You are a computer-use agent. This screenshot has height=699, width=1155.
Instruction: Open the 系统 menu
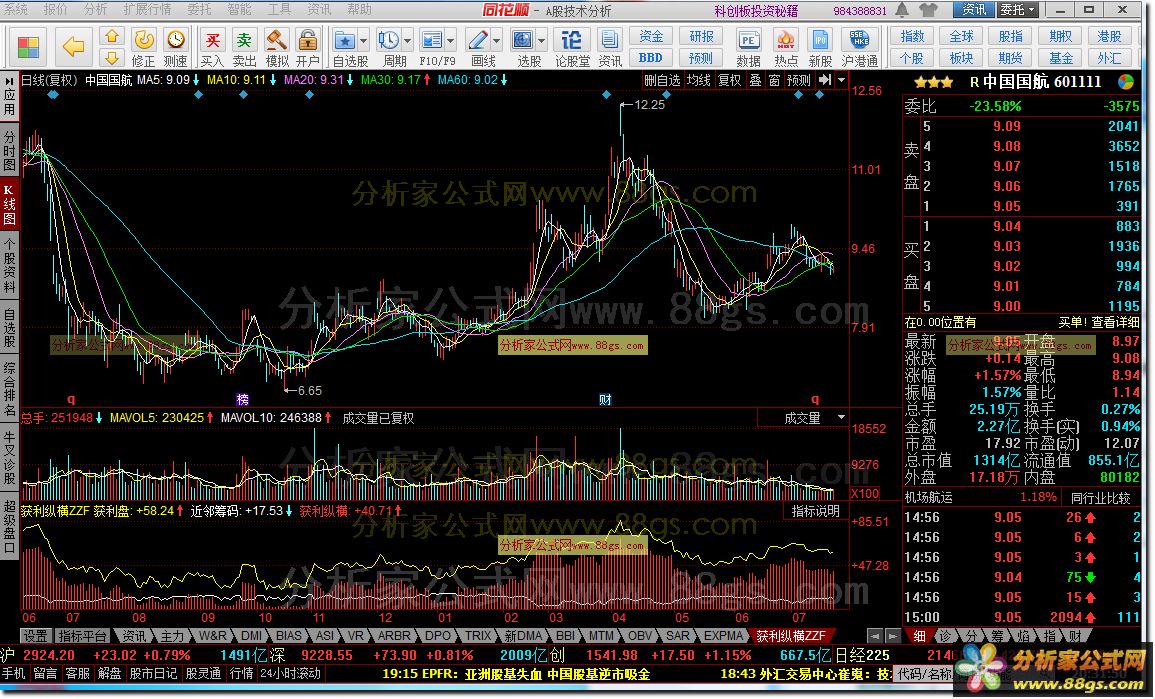15,9
